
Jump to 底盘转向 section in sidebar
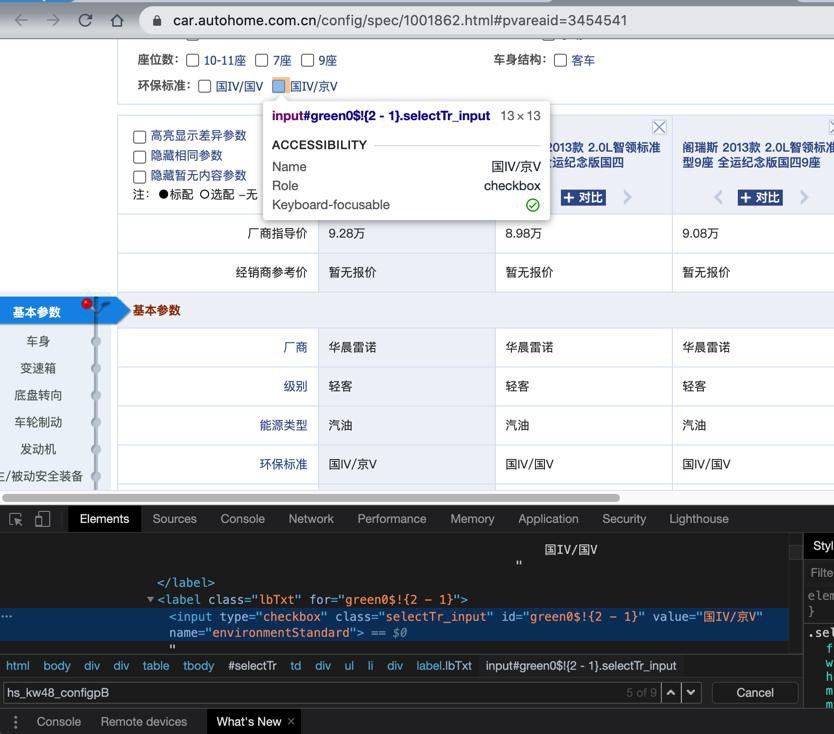pyautogui.click(x=38, y=395)
